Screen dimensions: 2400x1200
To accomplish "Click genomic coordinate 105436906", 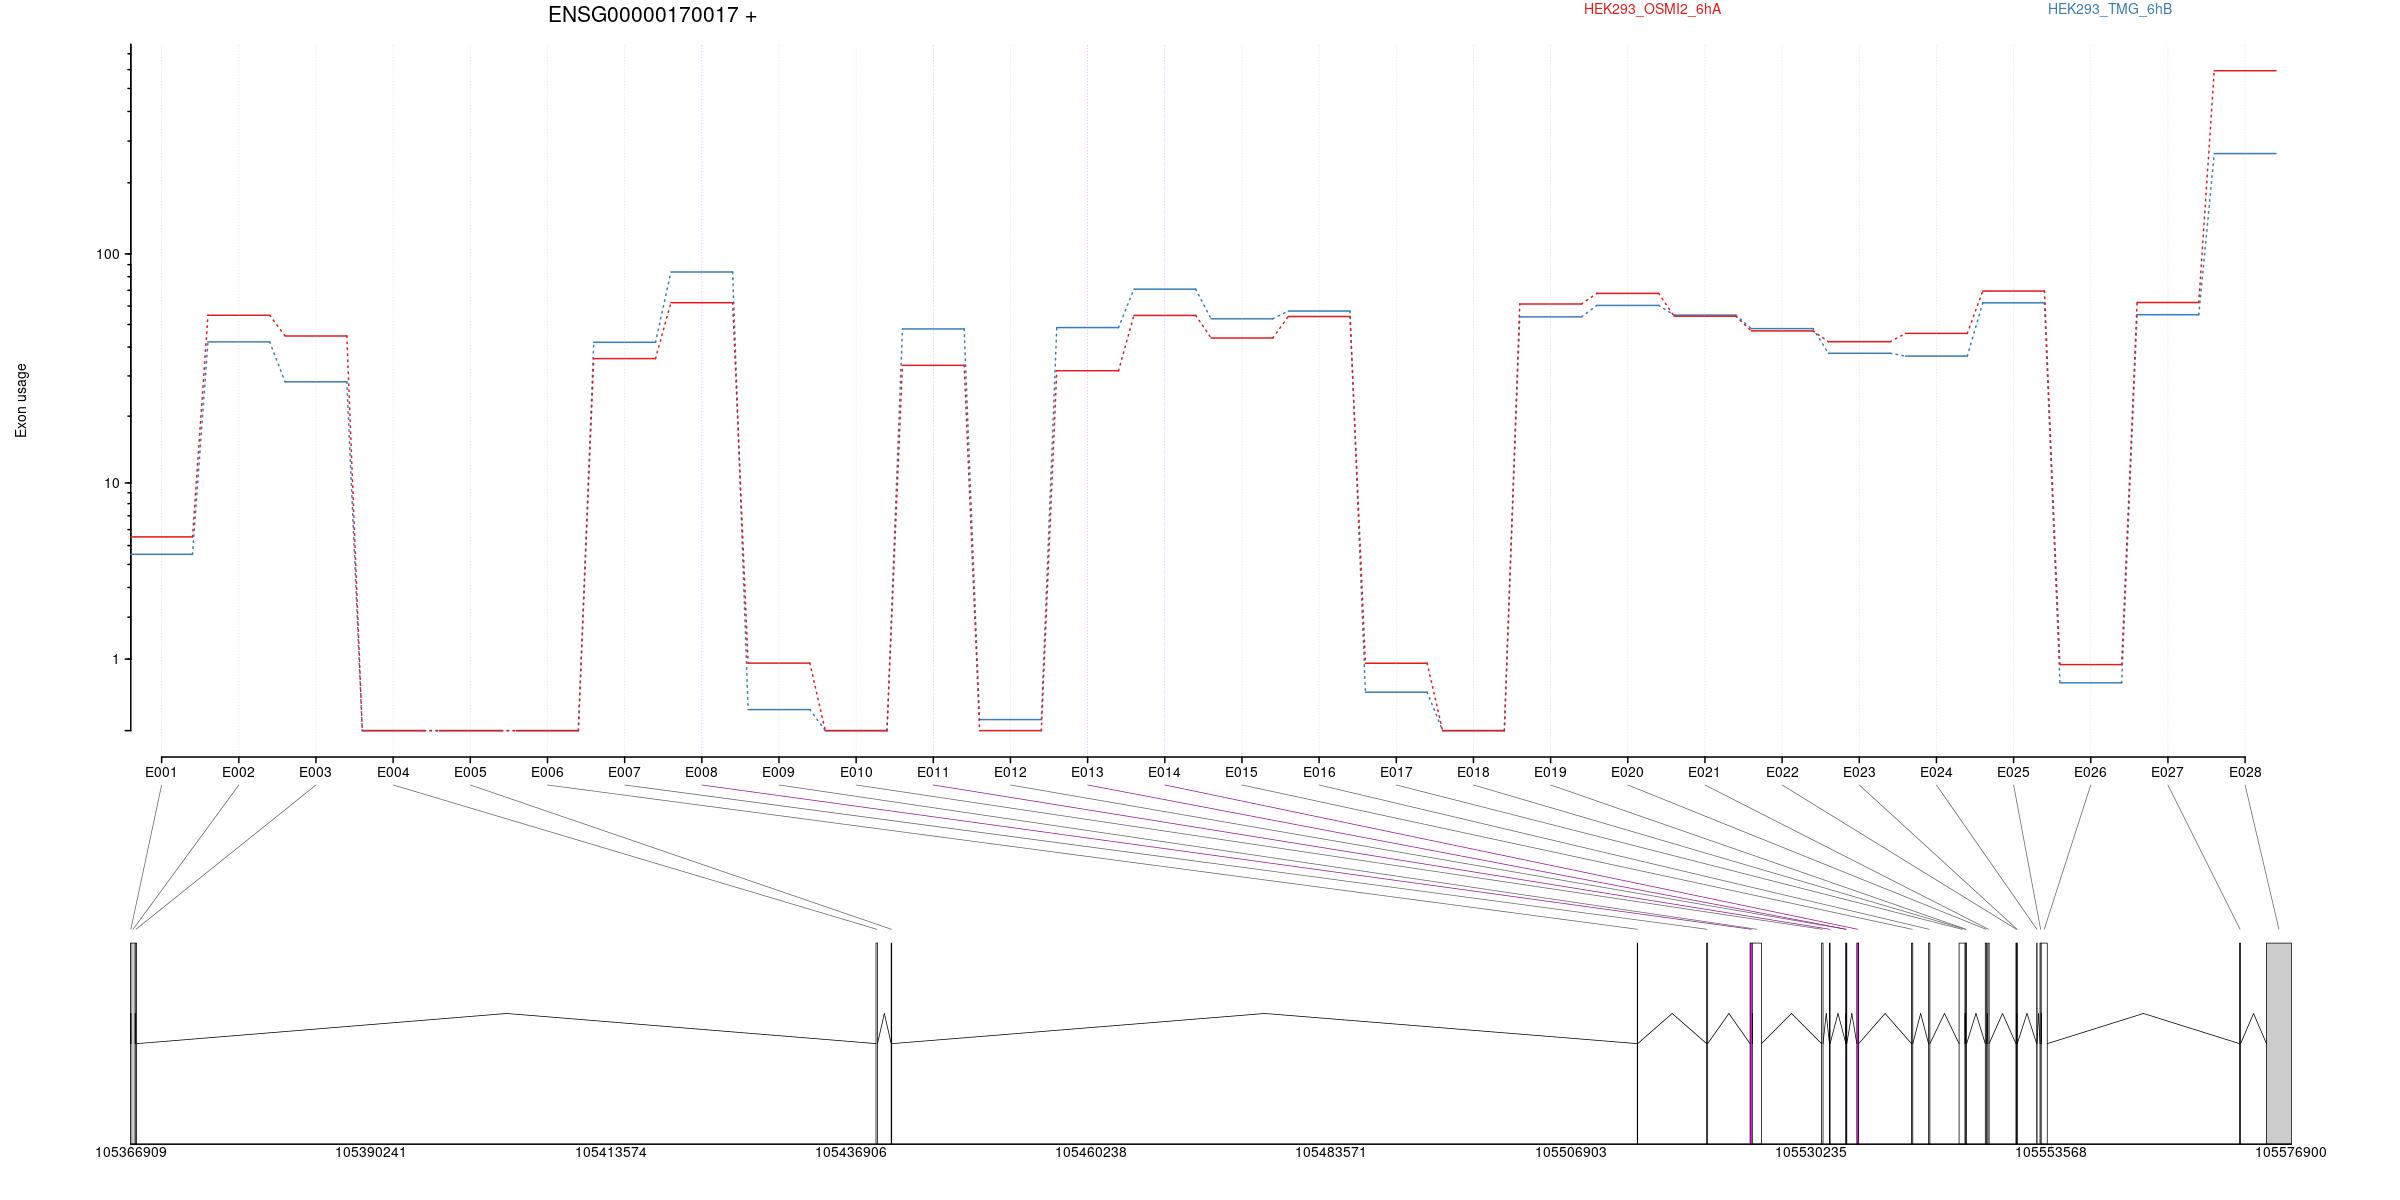I will [x=851, y=1152].
